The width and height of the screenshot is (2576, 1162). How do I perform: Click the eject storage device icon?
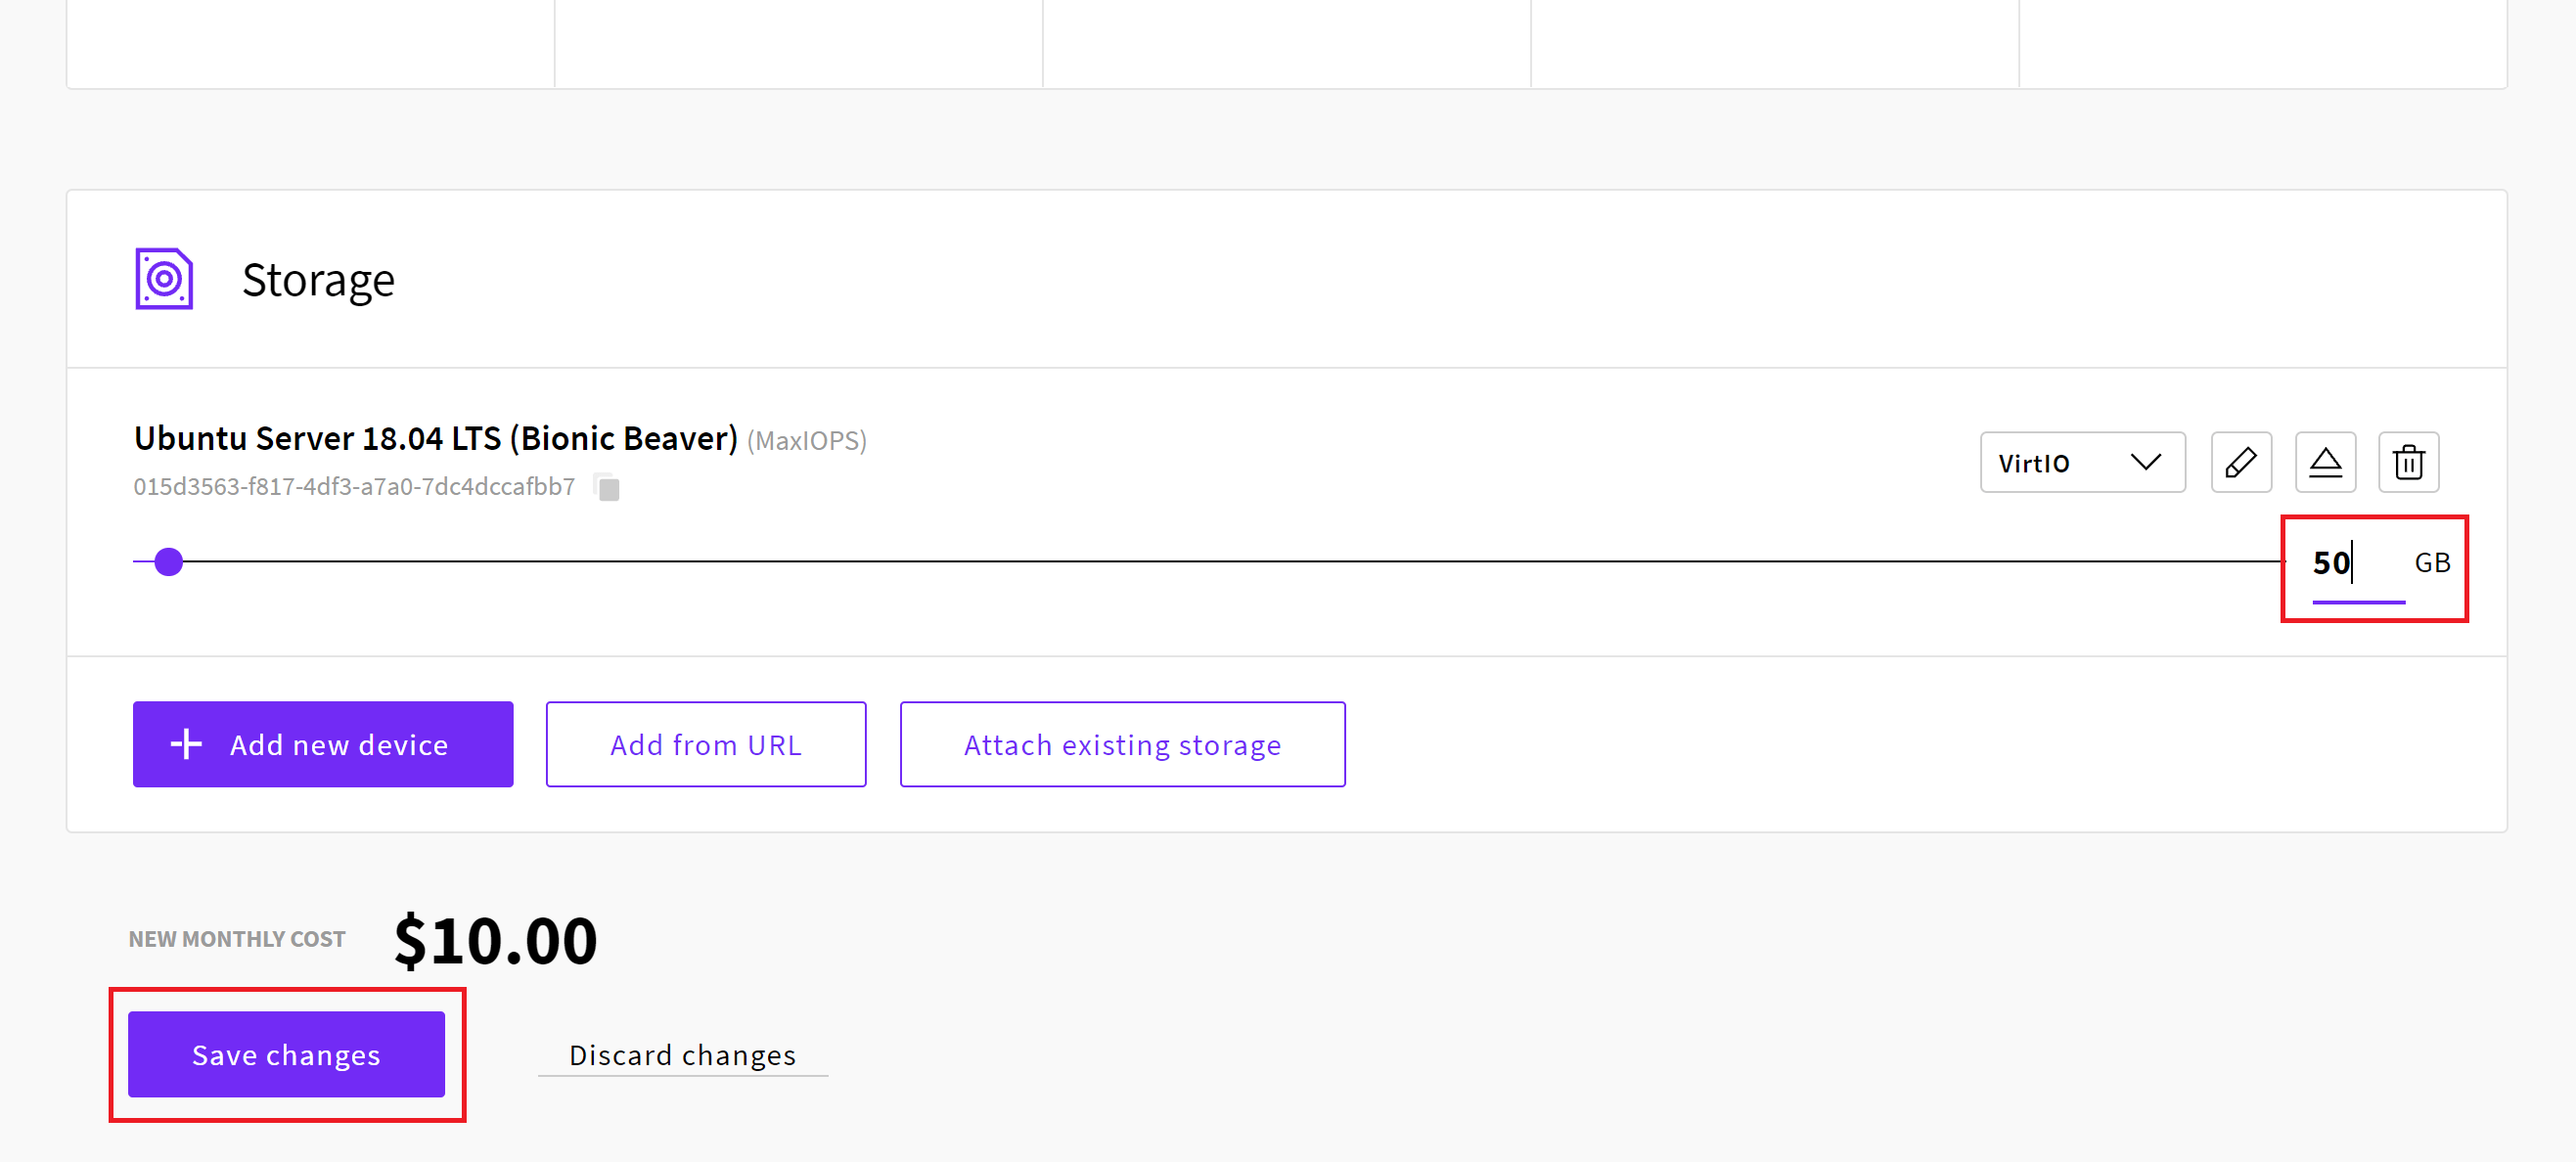[2325, 462]
